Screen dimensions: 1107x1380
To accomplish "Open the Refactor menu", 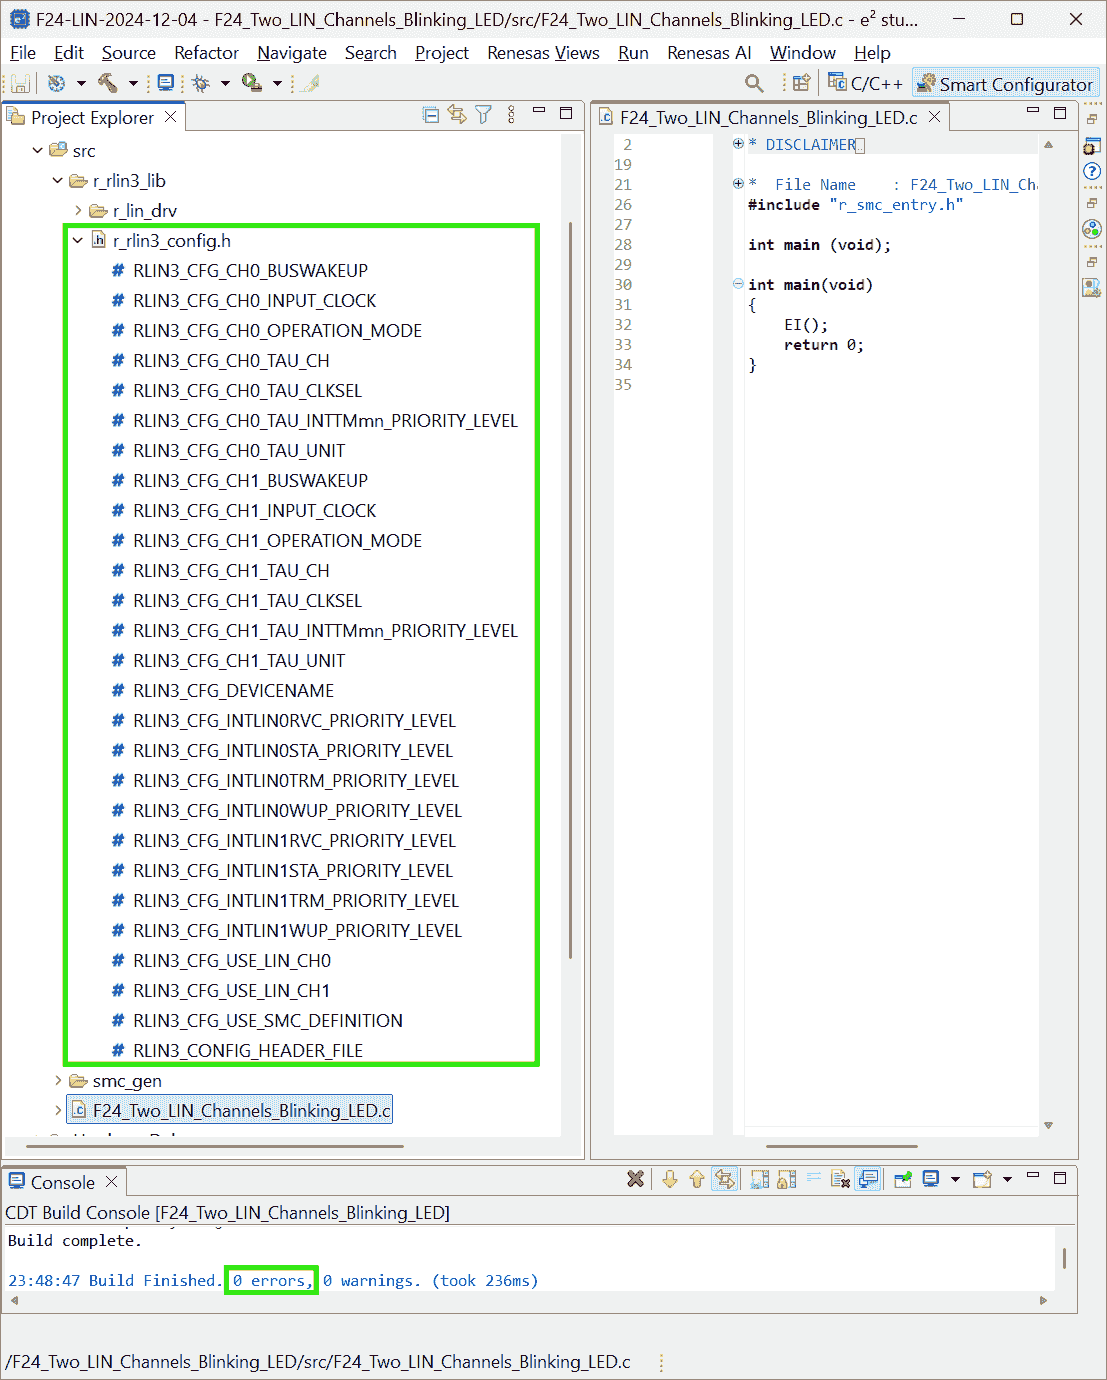I will click(206, 53).
